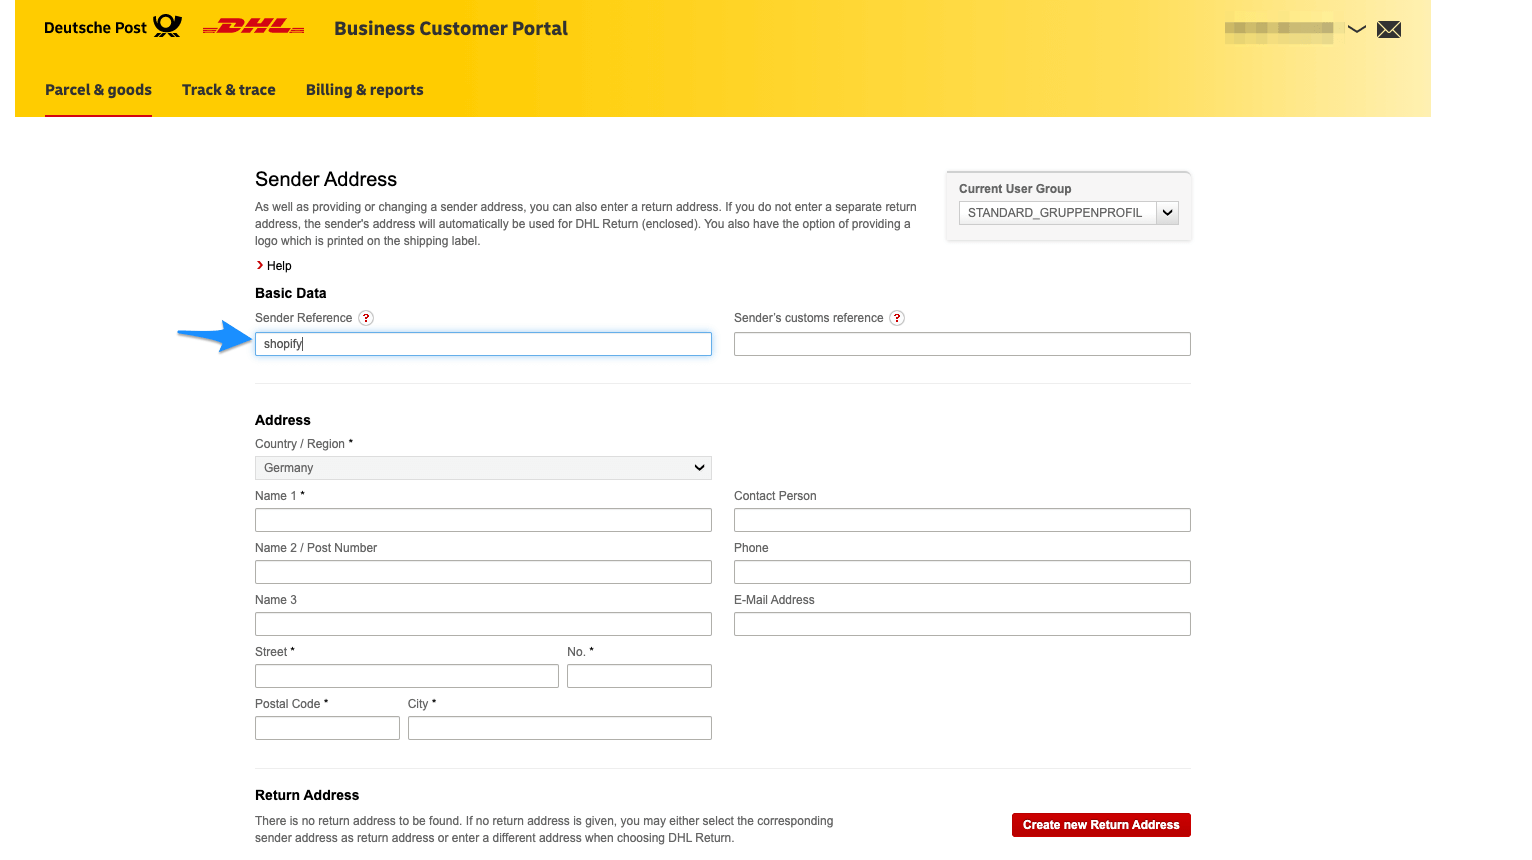Screen dimensions: 1532x860
Task: Click the Deutsche Post horn logo
Action: [167, 27]
